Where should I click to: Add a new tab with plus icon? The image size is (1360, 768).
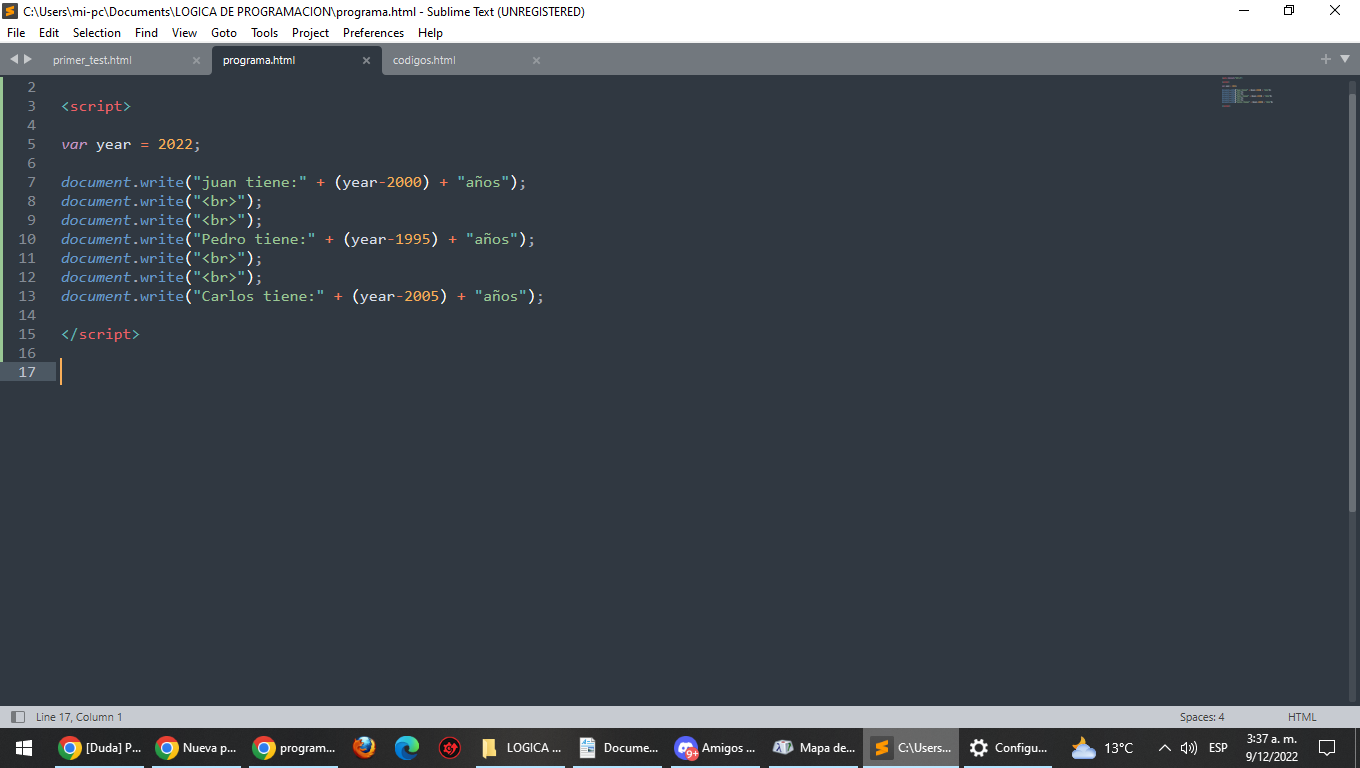coord(1326,59)
